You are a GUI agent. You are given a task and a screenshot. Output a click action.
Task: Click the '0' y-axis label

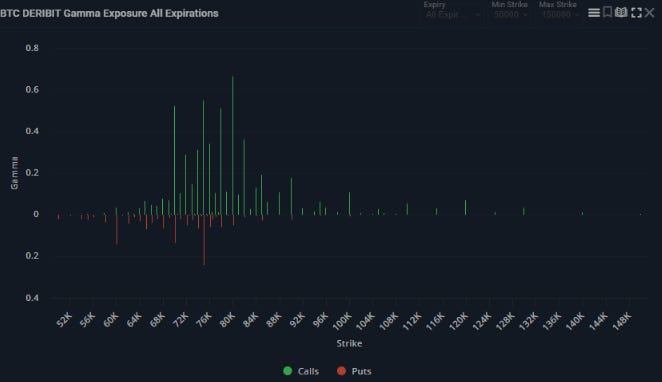[36, 214]
